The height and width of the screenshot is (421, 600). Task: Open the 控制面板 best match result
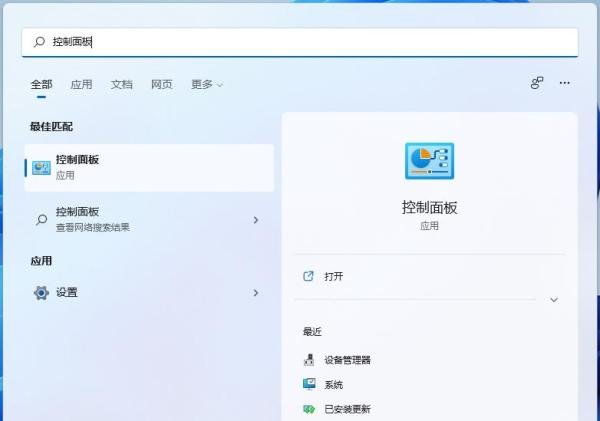tap(149, 168)
